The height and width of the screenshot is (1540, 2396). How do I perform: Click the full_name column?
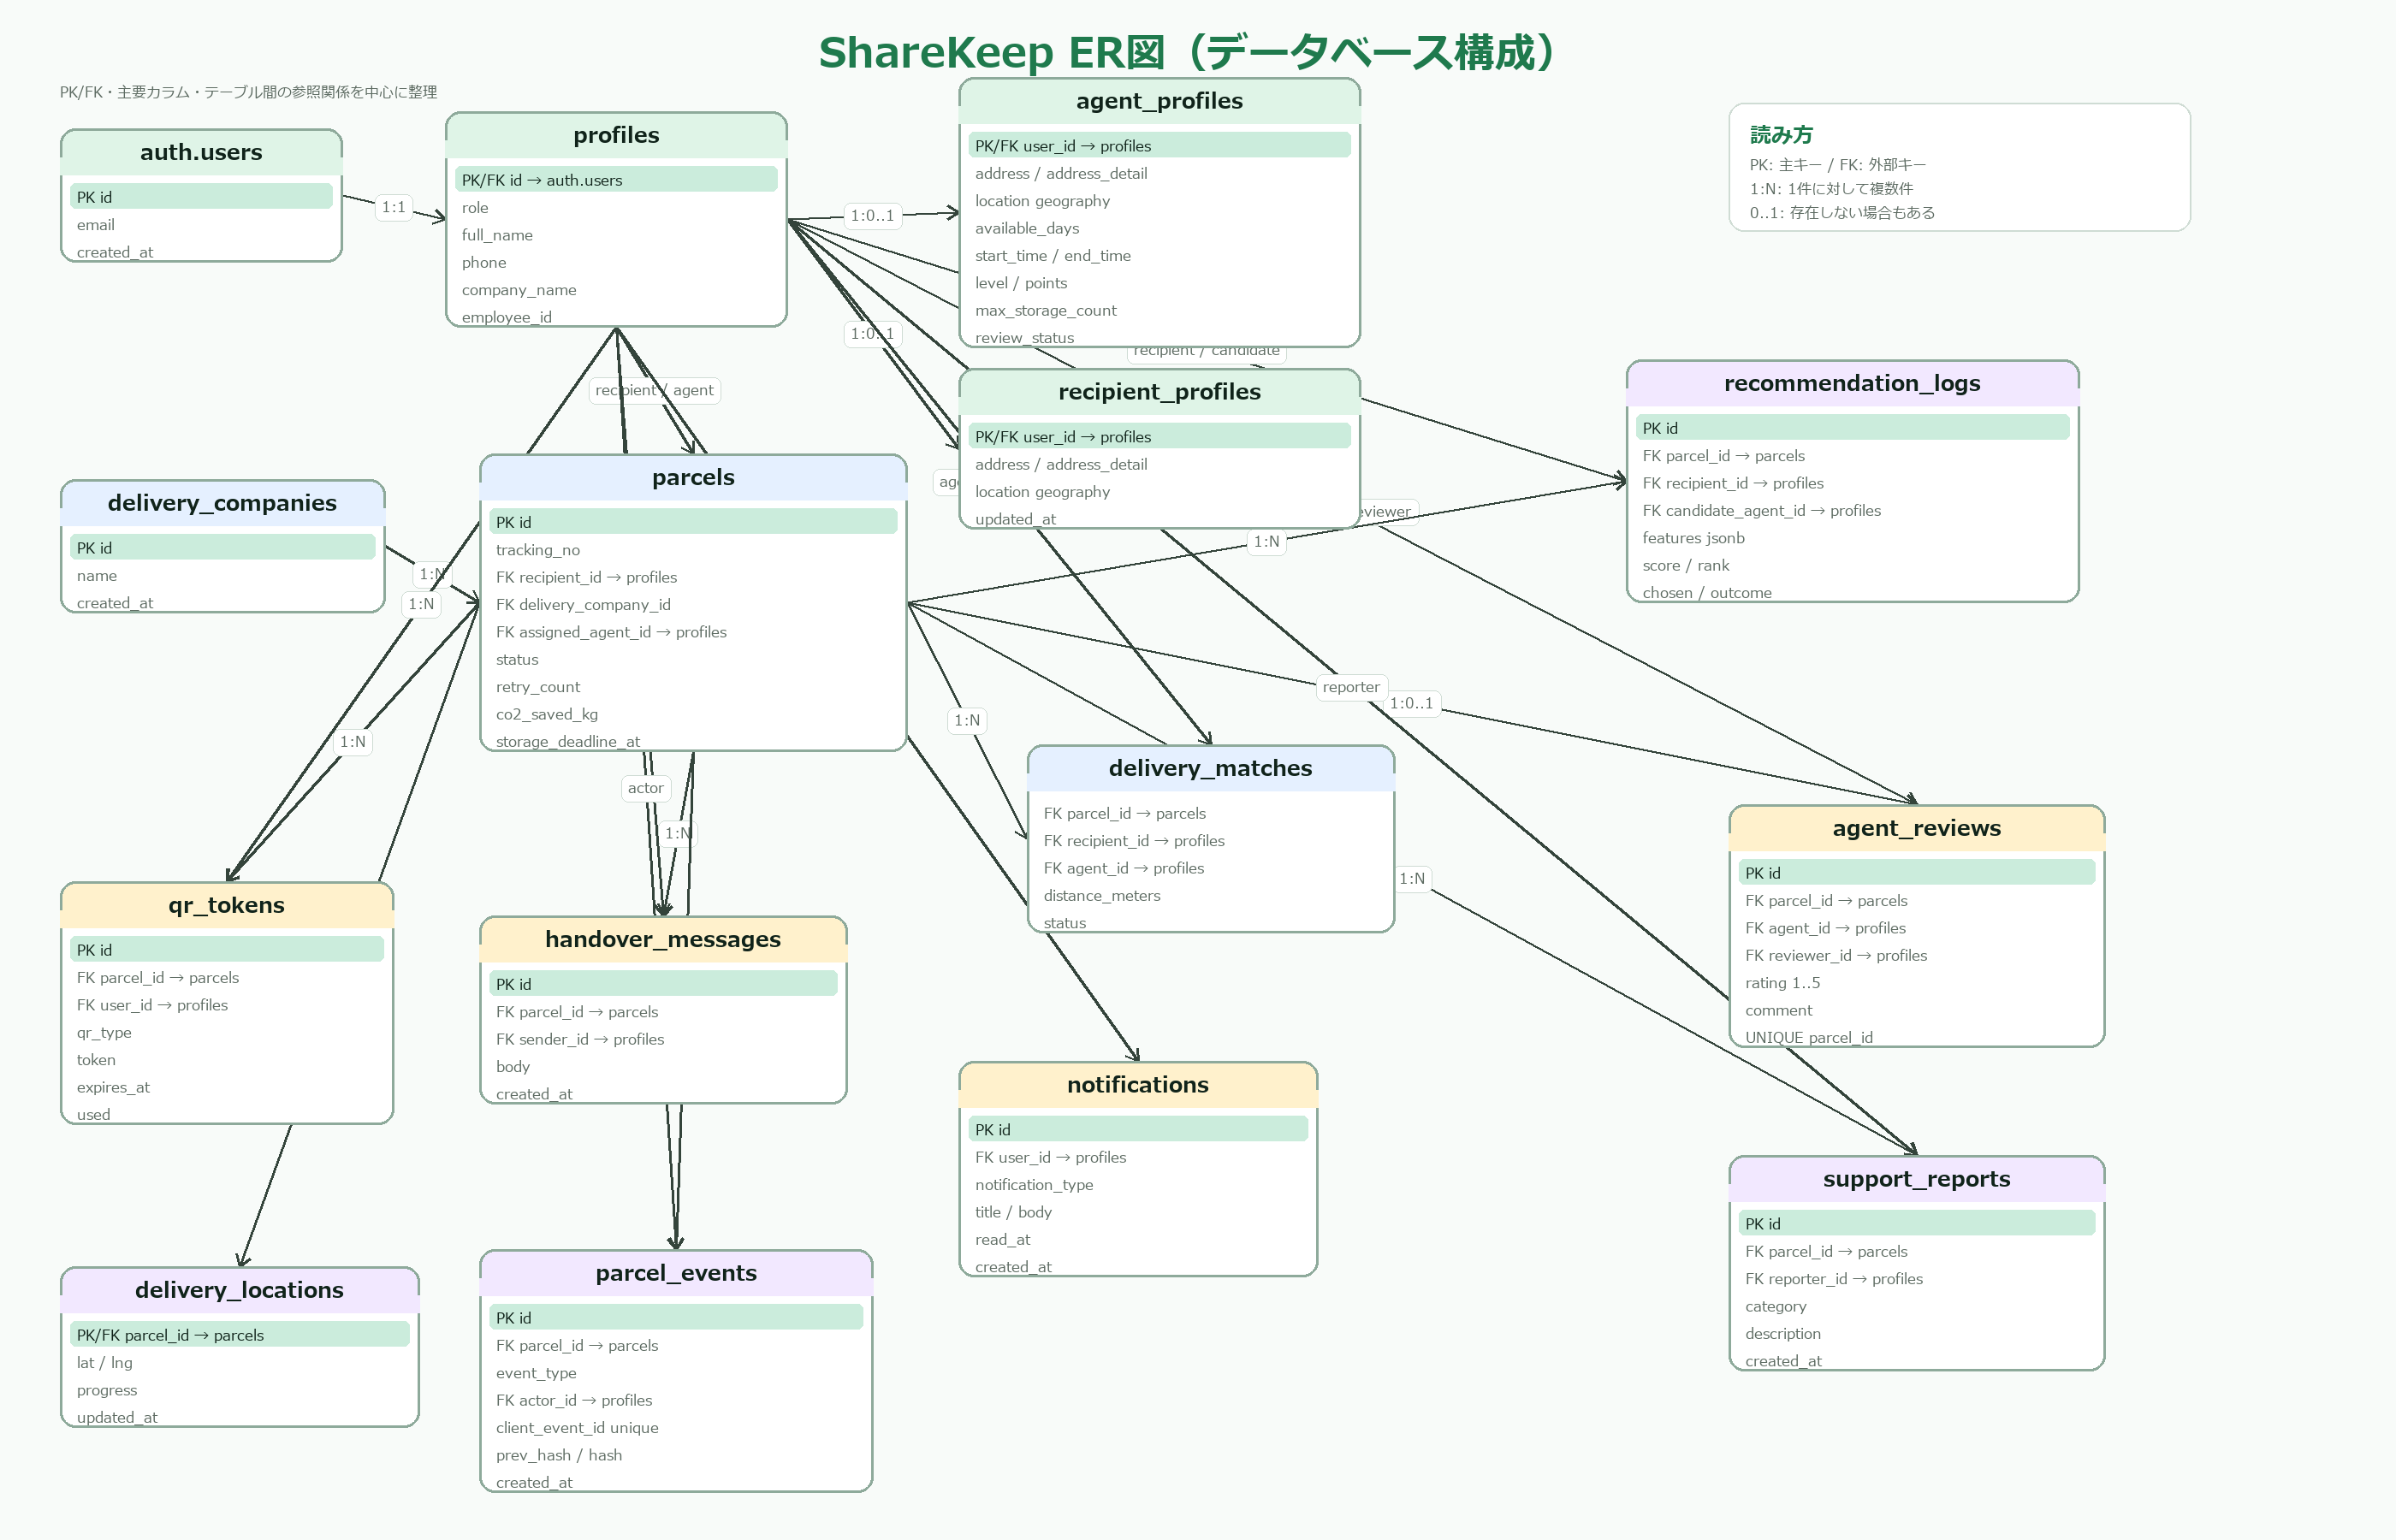[x=497, y=235]
